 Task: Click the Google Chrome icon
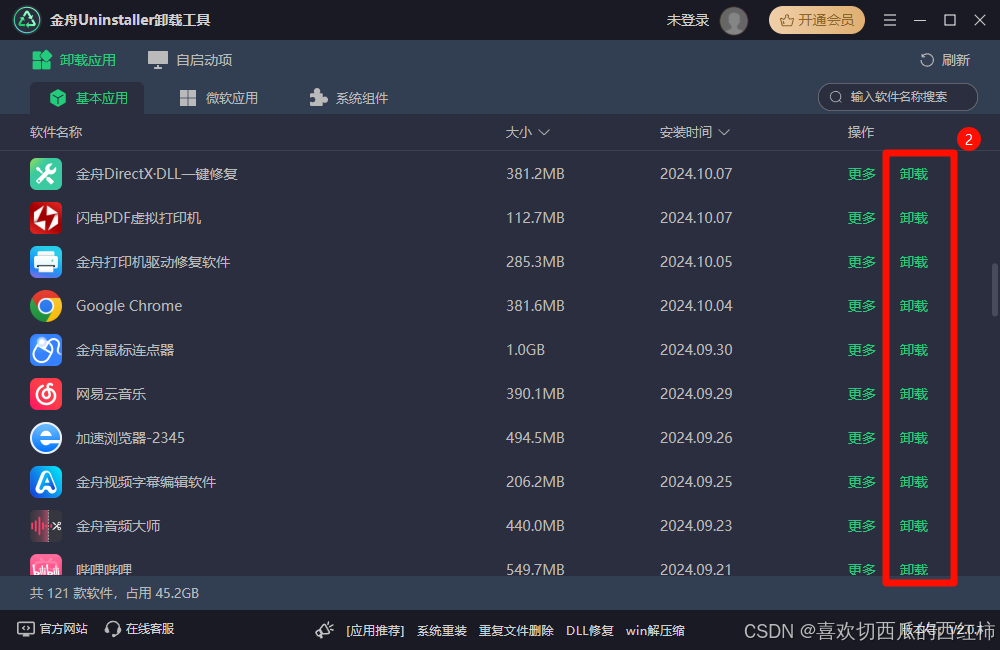point(46,306)
